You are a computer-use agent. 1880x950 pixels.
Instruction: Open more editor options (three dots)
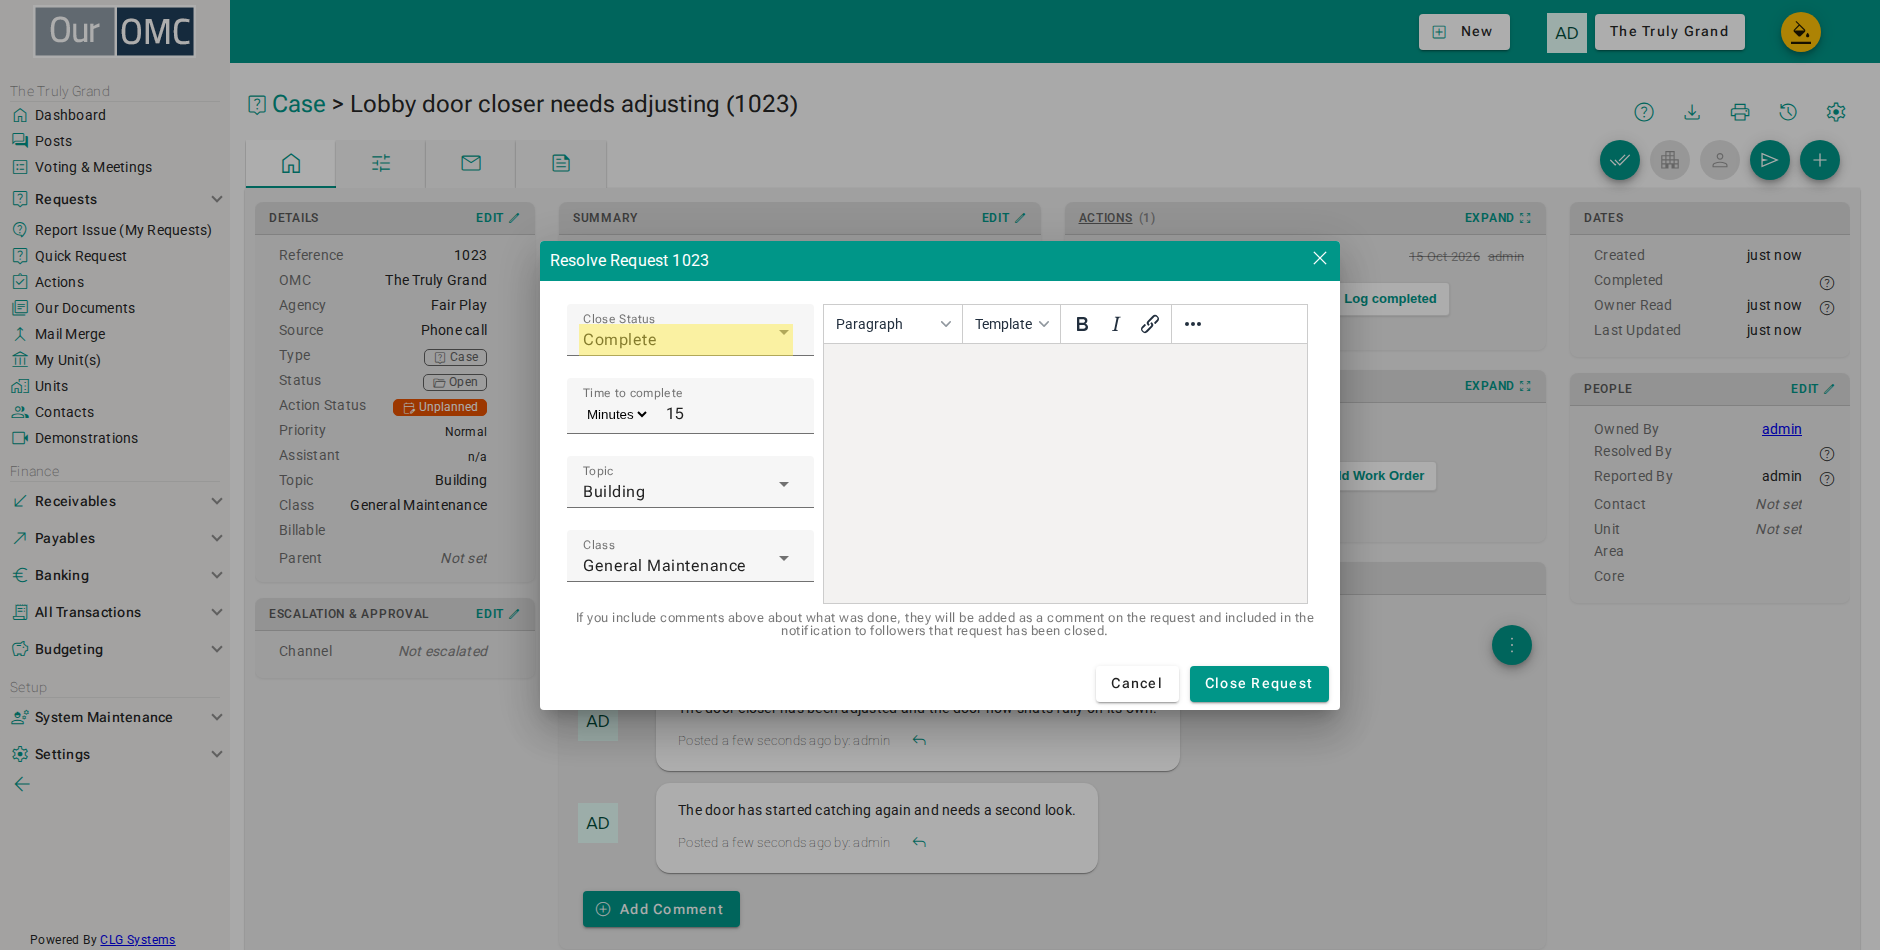(x=1193, y=324)
